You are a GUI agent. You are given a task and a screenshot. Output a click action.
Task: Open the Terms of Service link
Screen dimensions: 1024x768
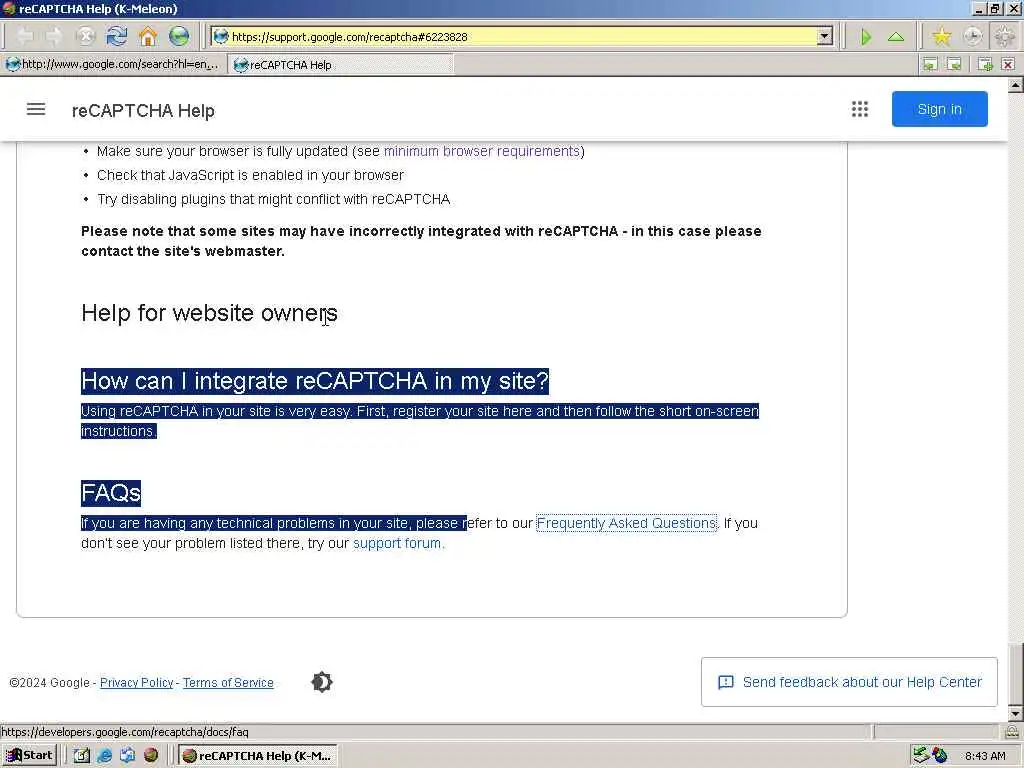click(x=228, y=682)
